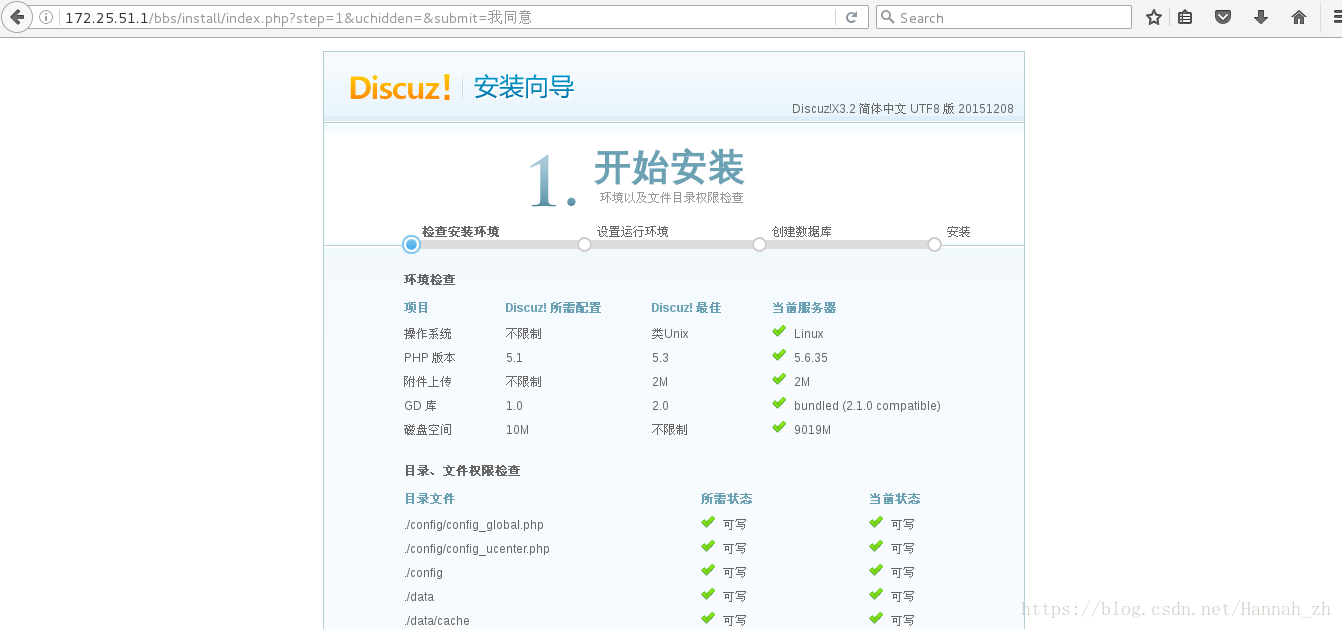Click the Discuz! 最佳 column header
Image resolution: width=1342 pixels, height=629 pixels.
pyautogui.click(x=686, y=308)
